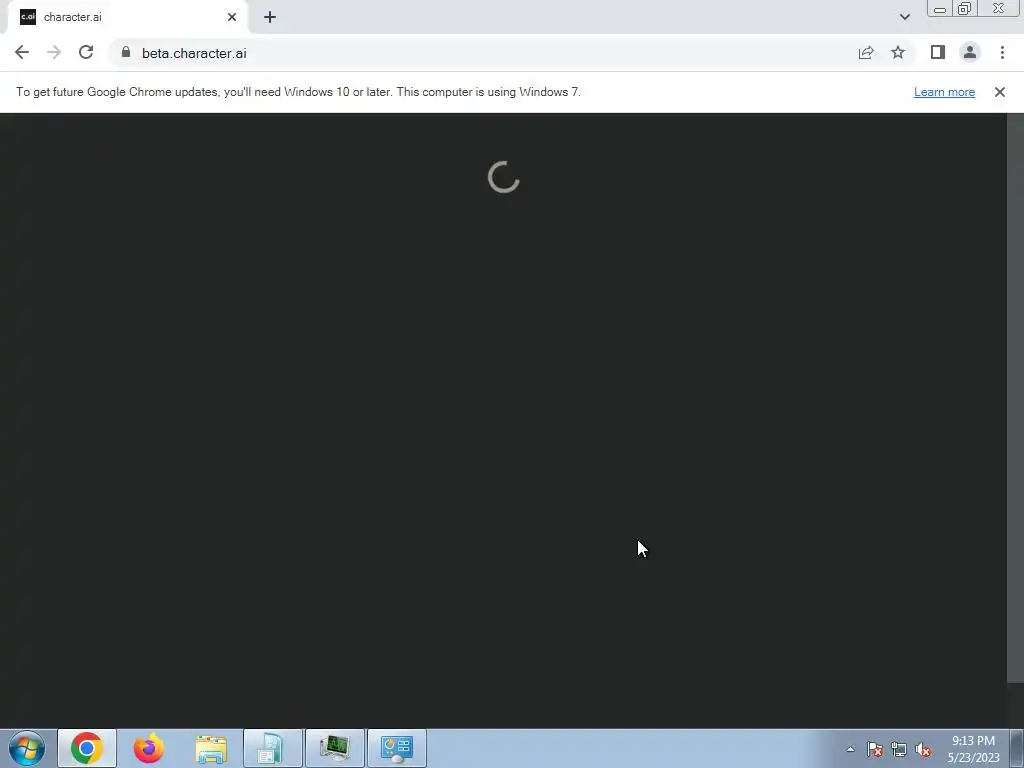Open the document viewer taskbar icon
Screen dimensions: 1024x768
(273, 748)
